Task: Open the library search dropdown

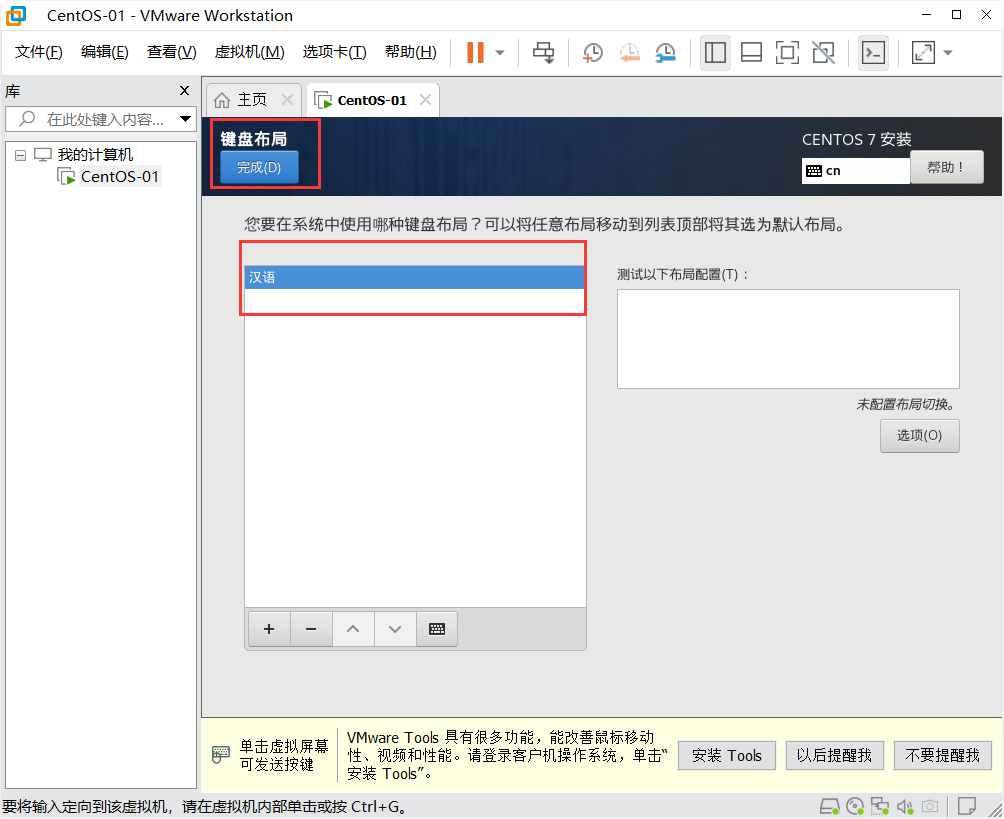Action: (184, 118)
